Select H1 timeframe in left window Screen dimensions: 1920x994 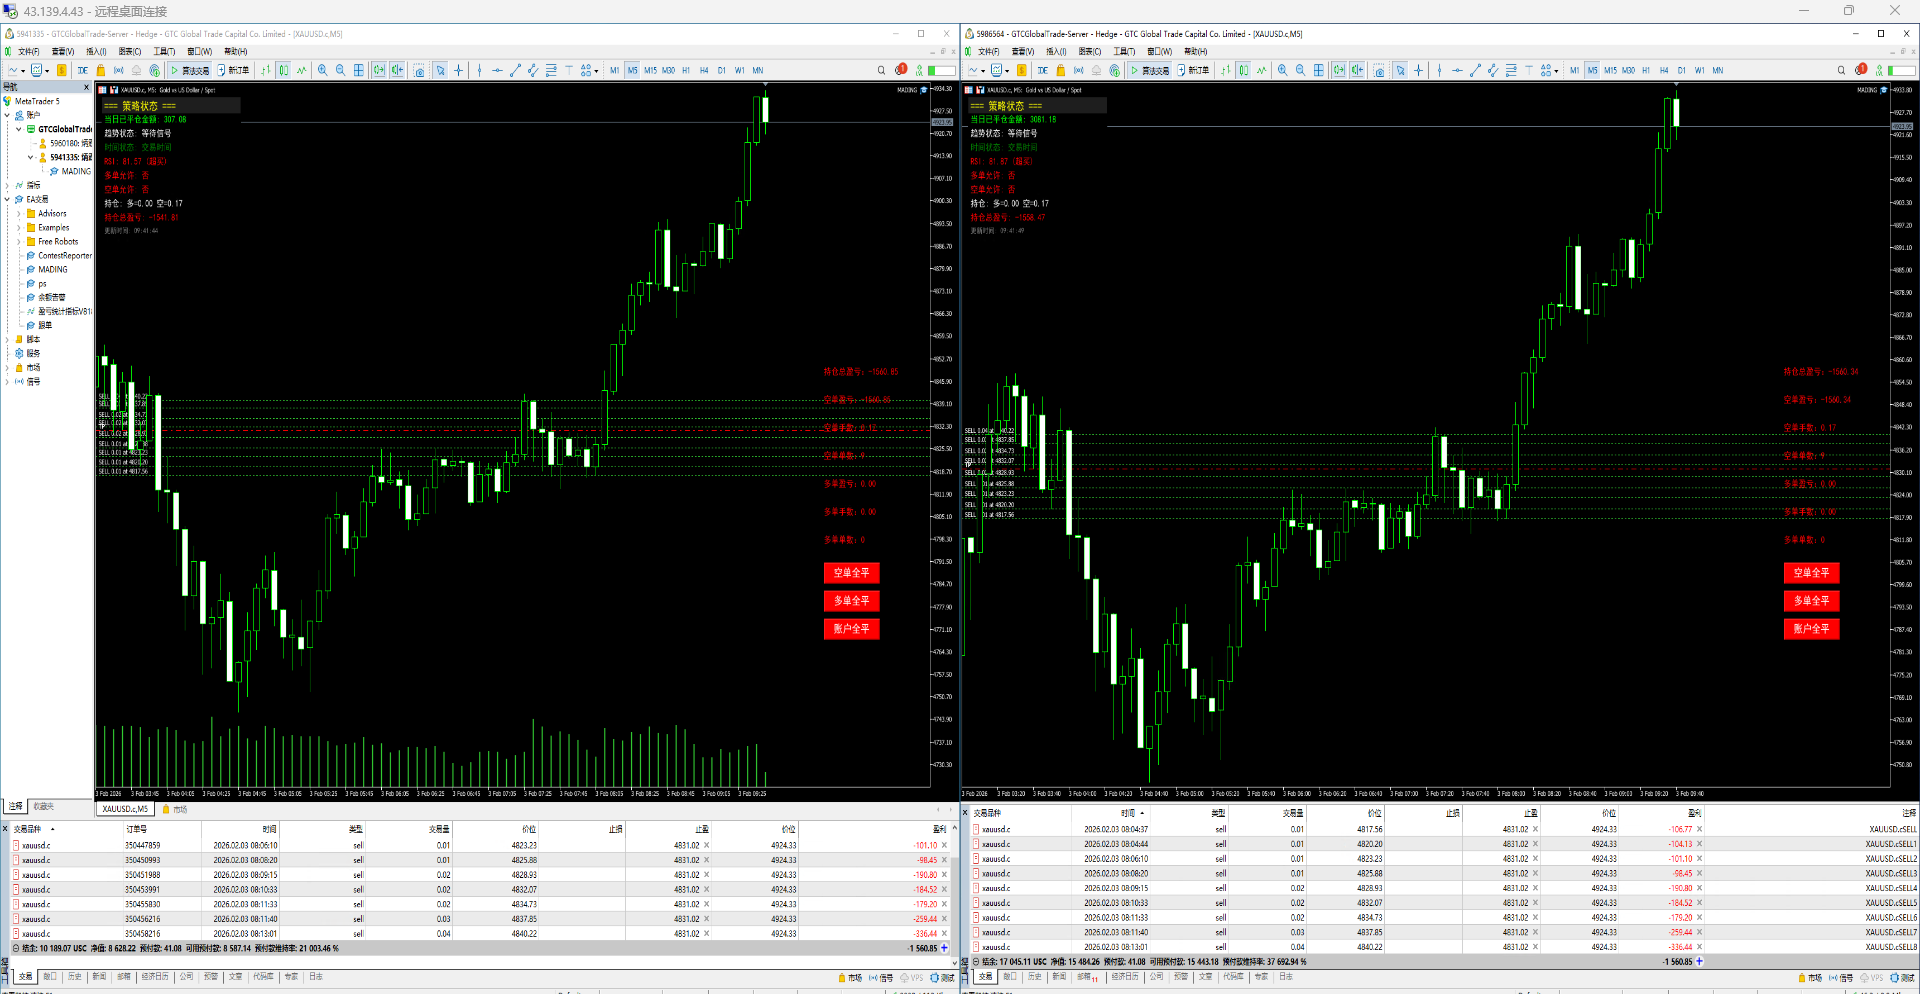686,70
